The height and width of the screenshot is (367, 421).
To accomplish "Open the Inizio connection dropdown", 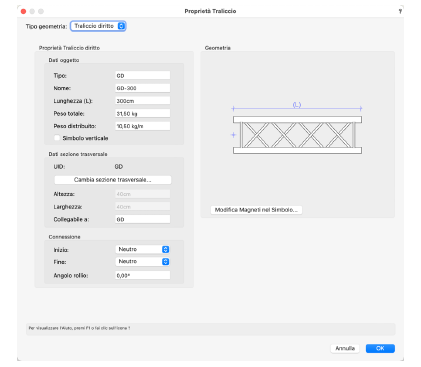I will tap(143, 249).
